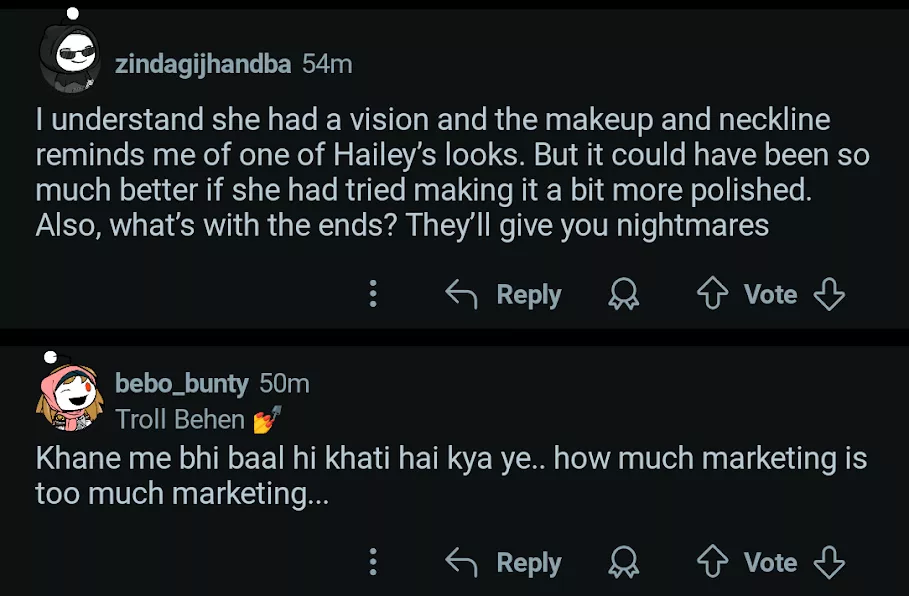This screenshot has height=596, width=909.
Task: Open bebo_bunty's pink-hooded avatar
Action: point(69,396)
